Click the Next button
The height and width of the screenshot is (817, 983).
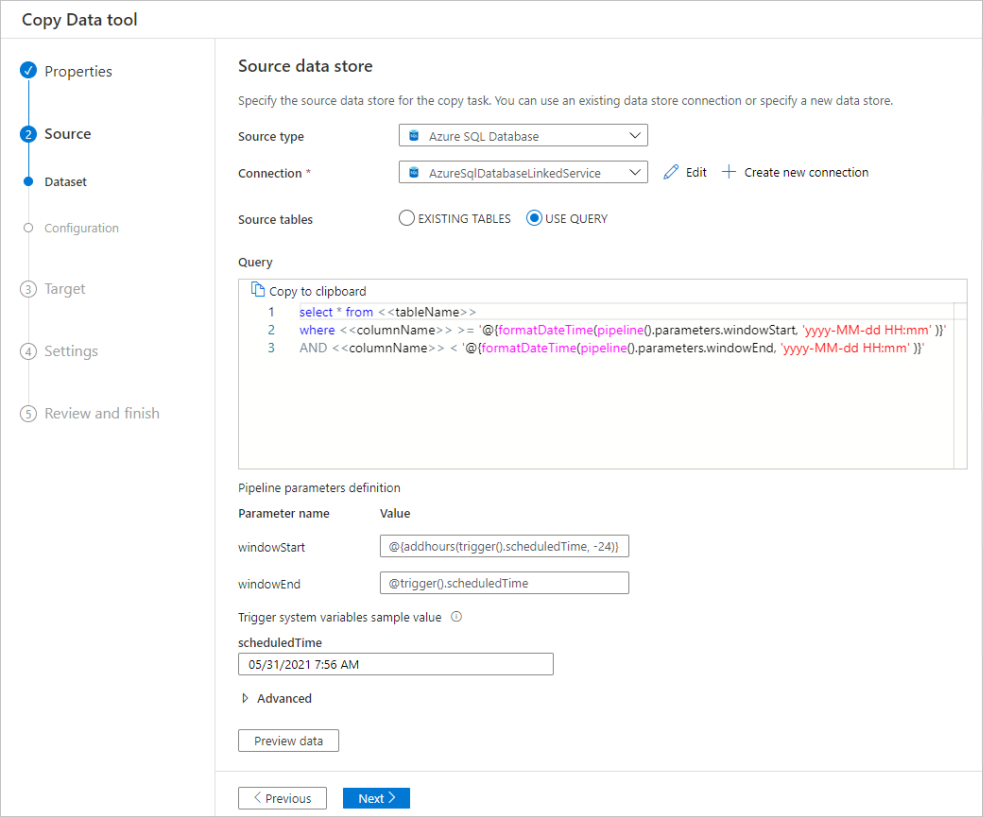(376, 797)
